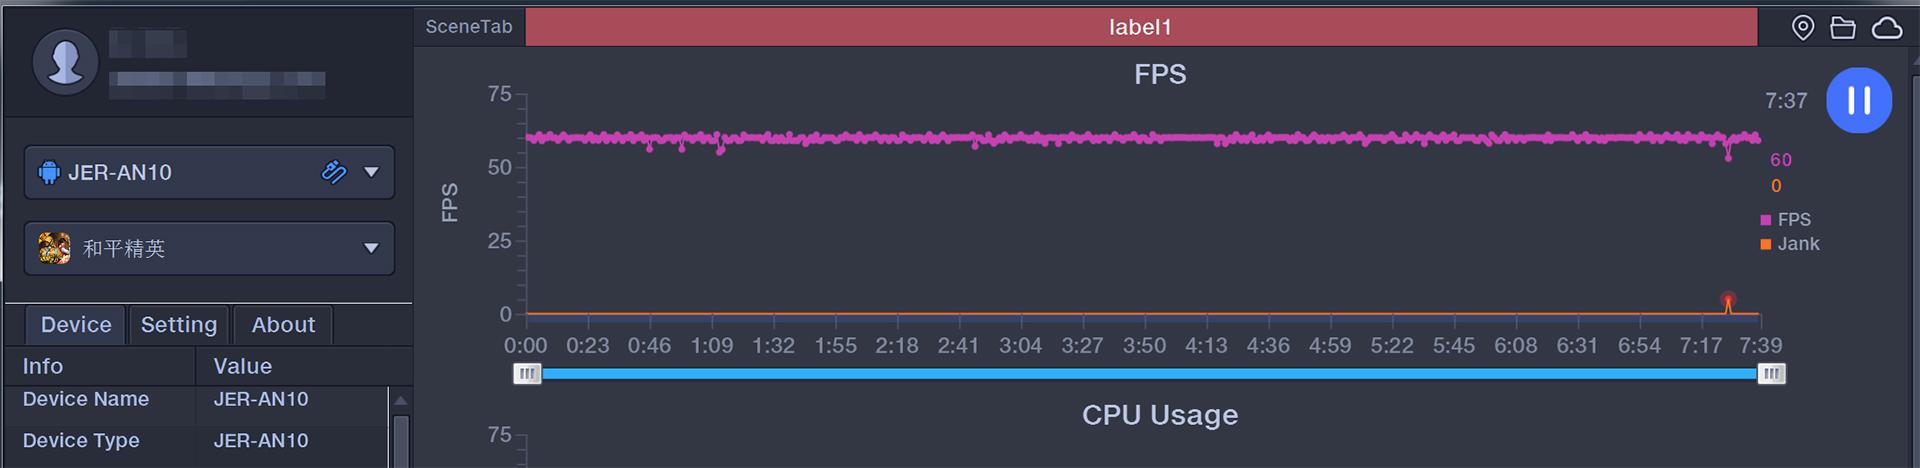This screenshot has height=468, width=1920.
Task: Click the USB connection icon beside JER-AN10
Action: 334,172
